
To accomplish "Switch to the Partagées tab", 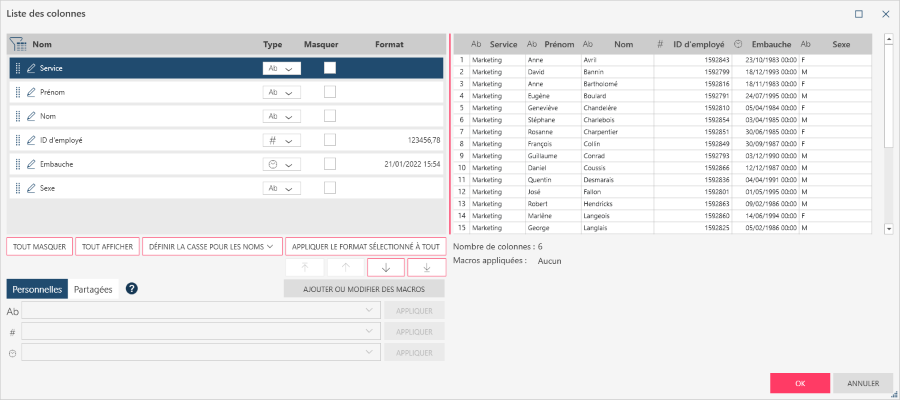I will [93, 289].
